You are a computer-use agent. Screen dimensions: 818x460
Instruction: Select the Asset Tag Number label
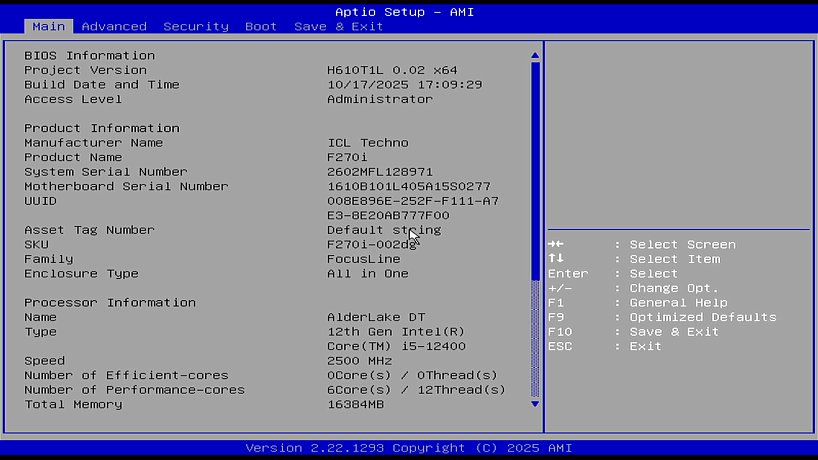tap(89, 230)
